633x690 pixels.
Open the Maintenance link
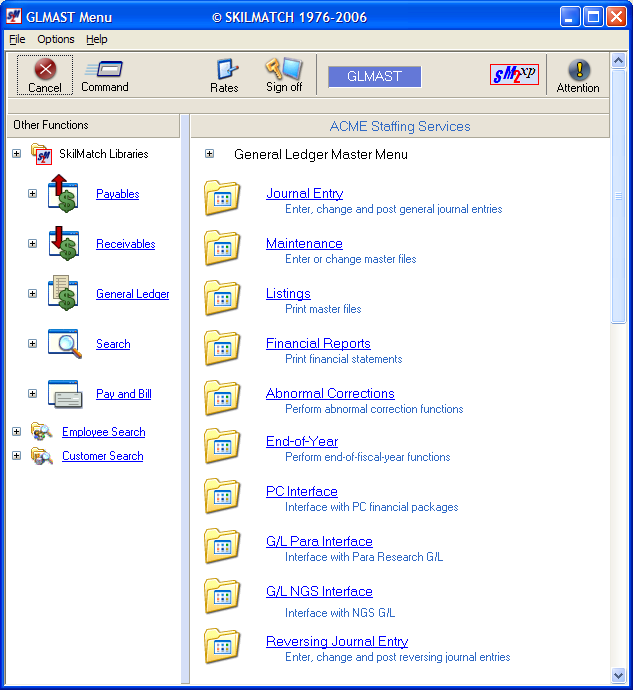click(304, 243)
